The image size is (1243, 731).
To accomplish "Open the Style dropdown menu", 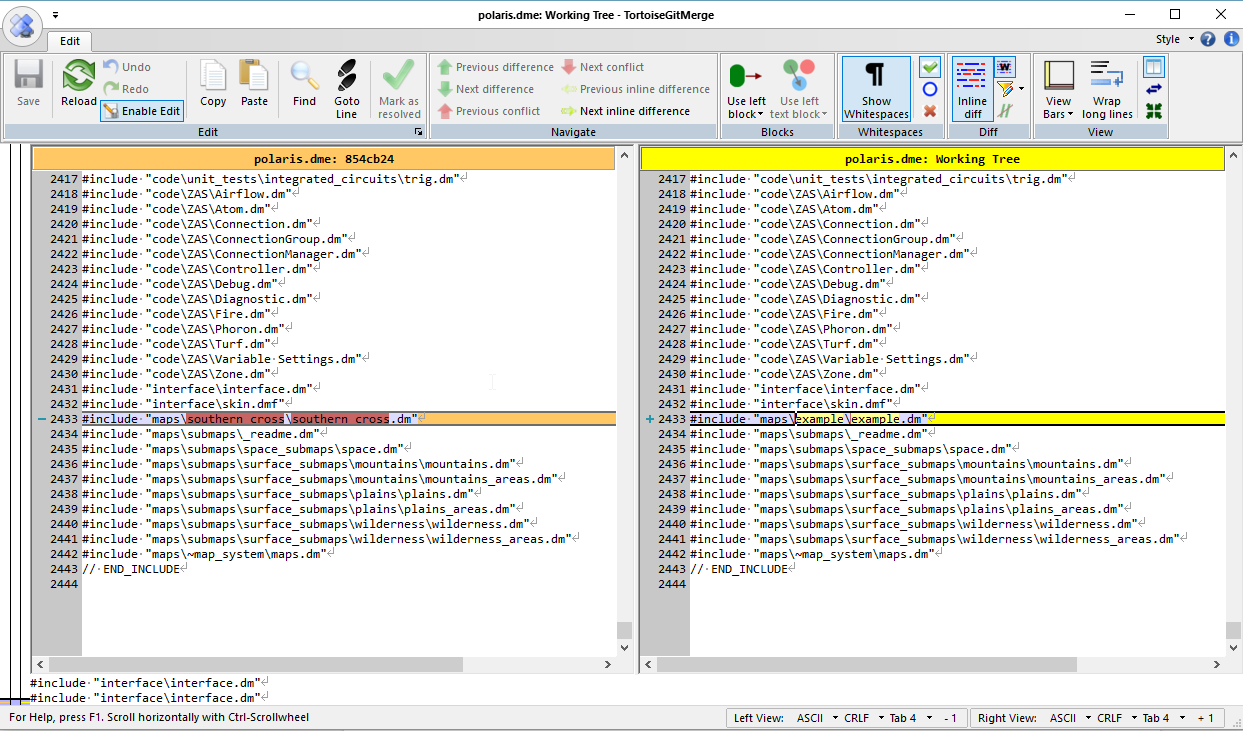I will tap(1174, 39).
